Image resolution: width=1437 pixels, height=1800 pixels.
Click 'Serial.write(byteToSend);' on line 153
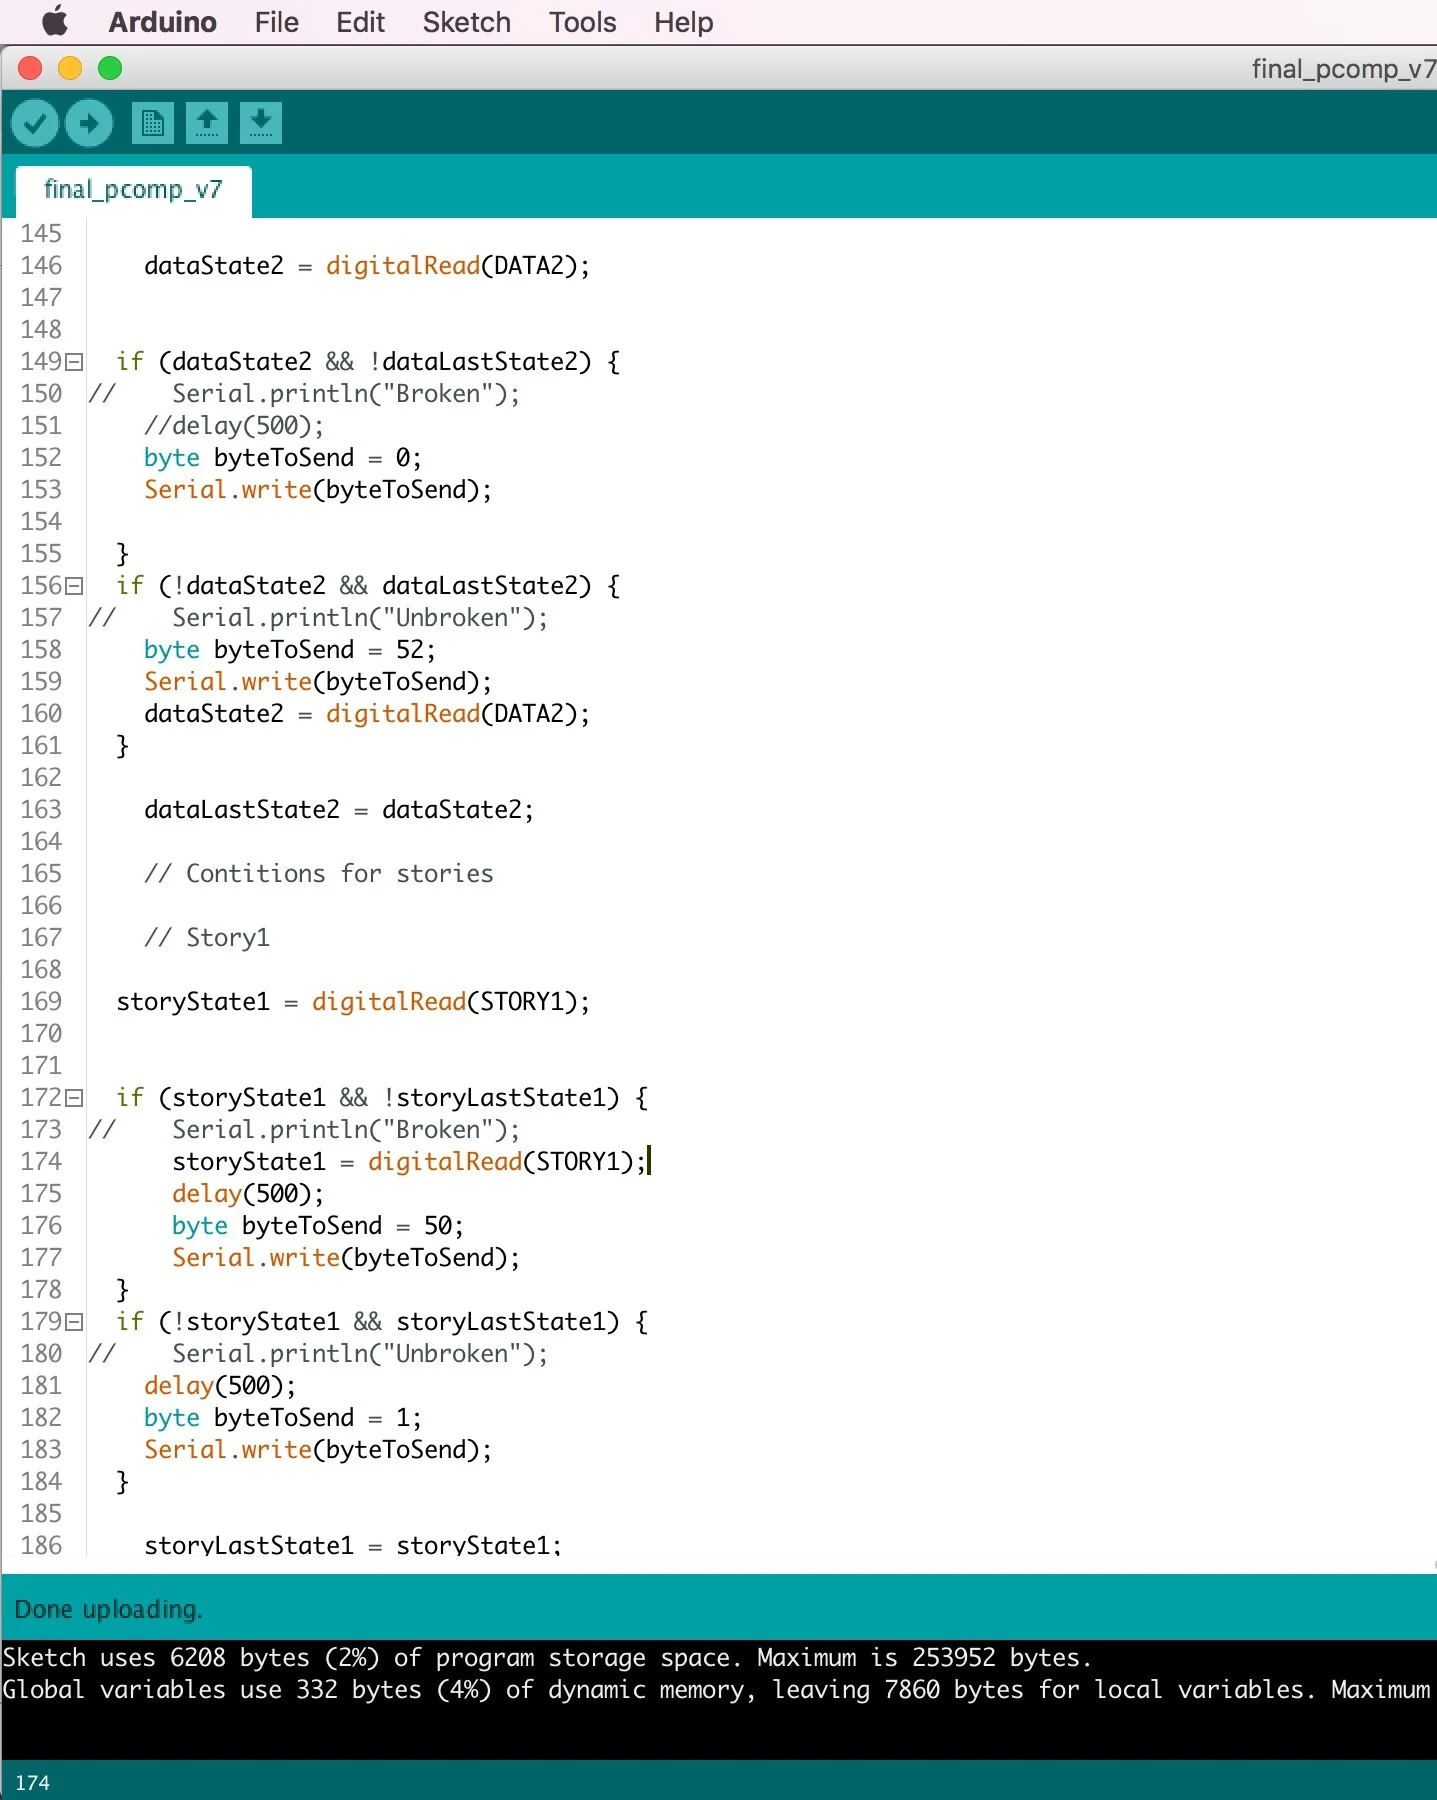point(318,490)
